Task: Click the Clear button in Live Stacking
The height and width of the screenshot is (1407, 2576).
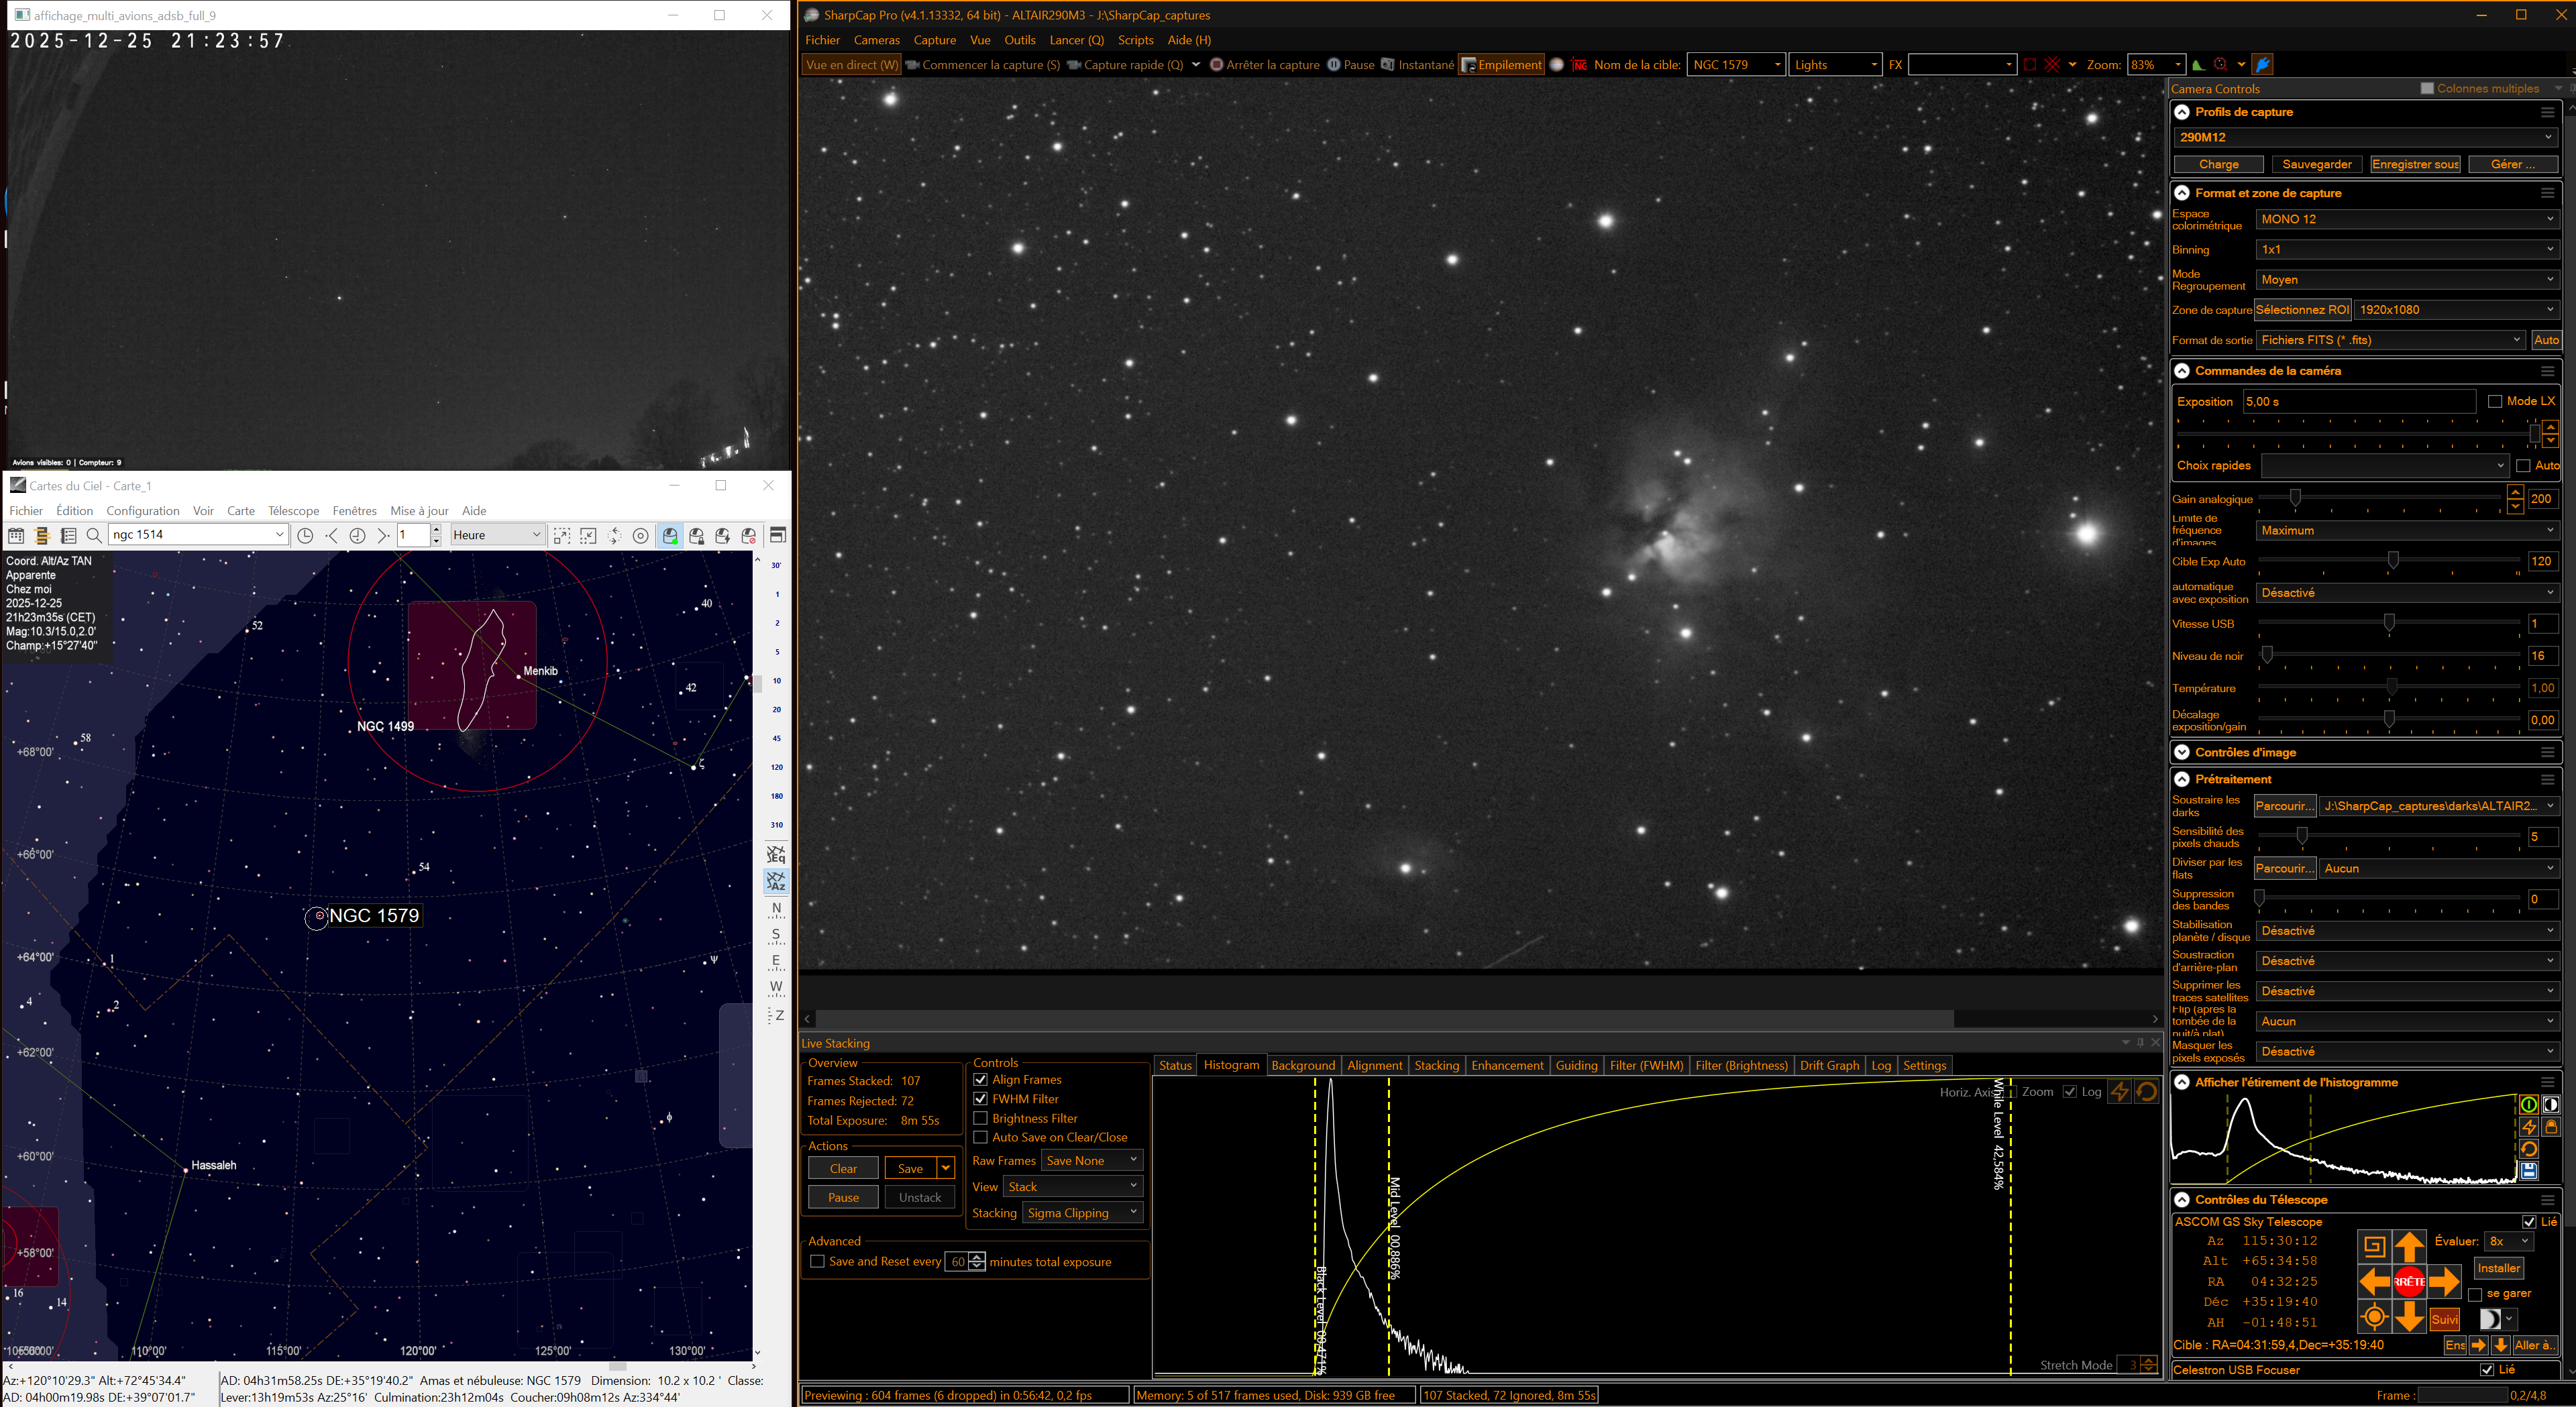Action: [x=843, y=1169]
